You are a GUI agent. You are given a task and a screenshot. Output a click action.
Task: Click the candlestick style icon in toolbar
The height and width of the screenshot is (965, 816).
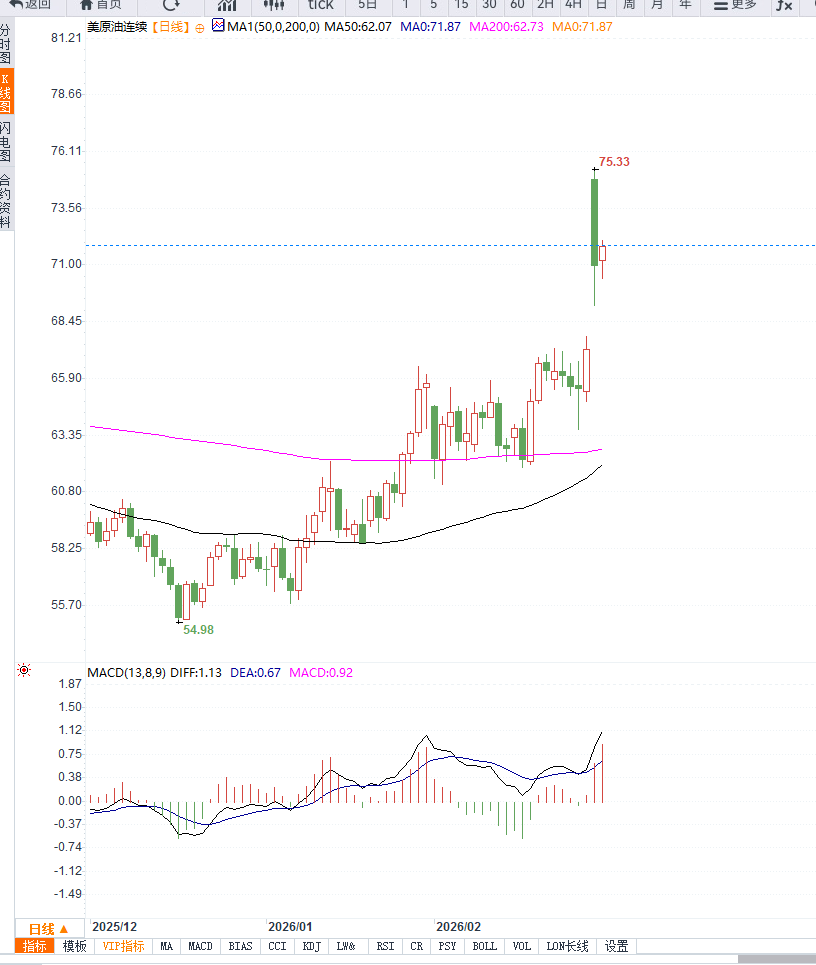pos(274,5)
